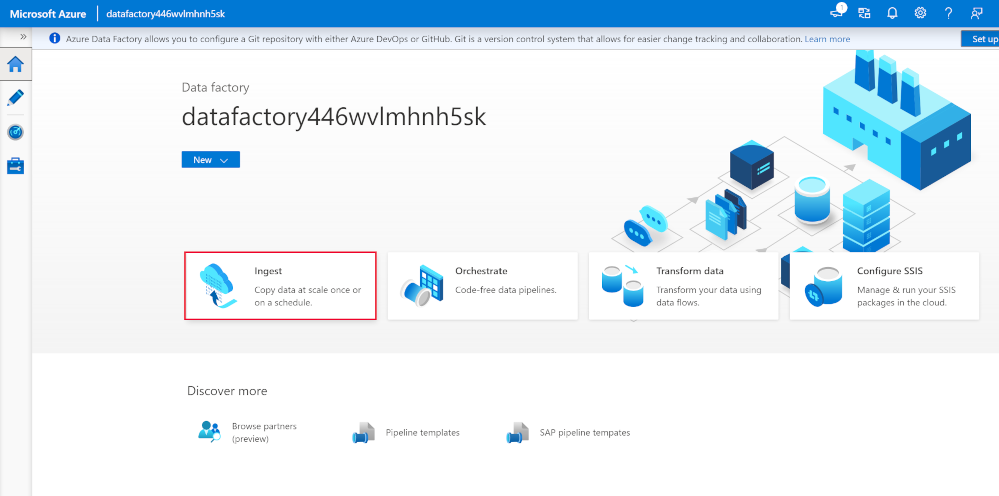Viewport: 999px width, 496px height.
Task: Open the Author pencil hub
Action: click(x=15, y=97)
